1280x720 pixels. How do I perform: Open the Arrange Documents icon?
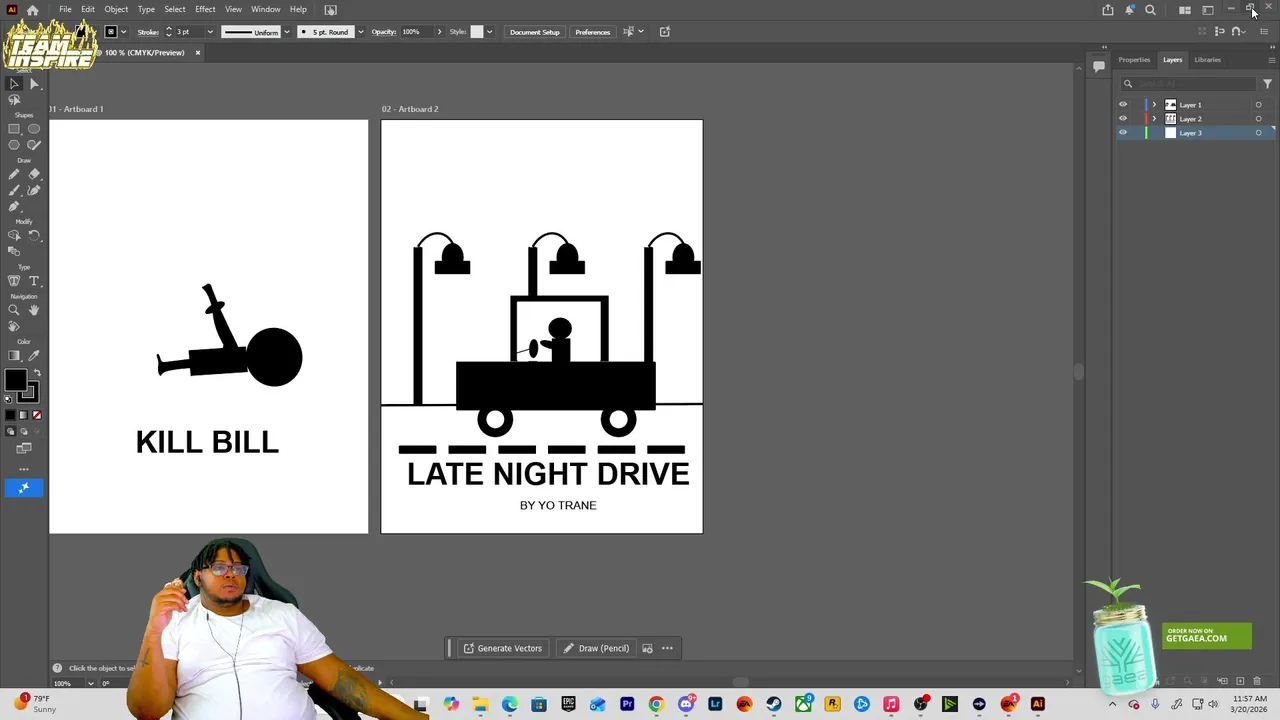(x=1185, y=10)
